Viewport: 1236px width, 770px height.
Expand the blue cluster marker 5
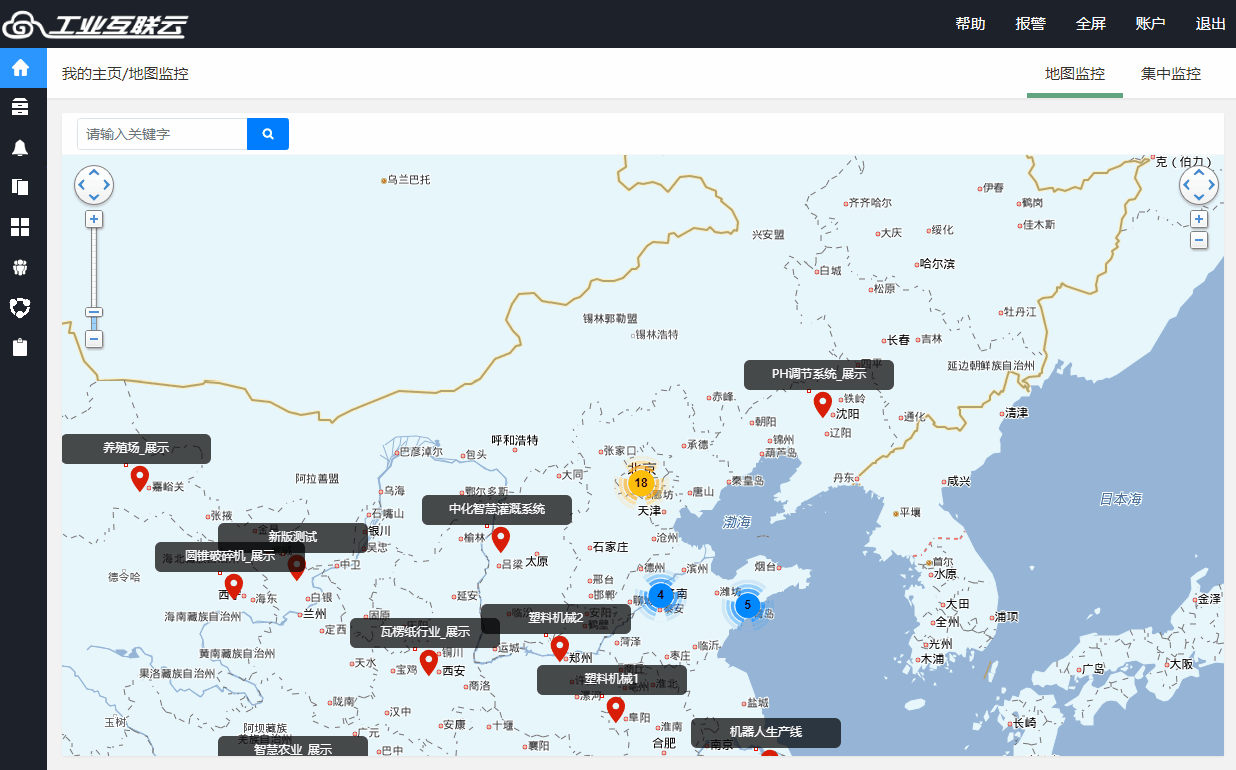747,605
